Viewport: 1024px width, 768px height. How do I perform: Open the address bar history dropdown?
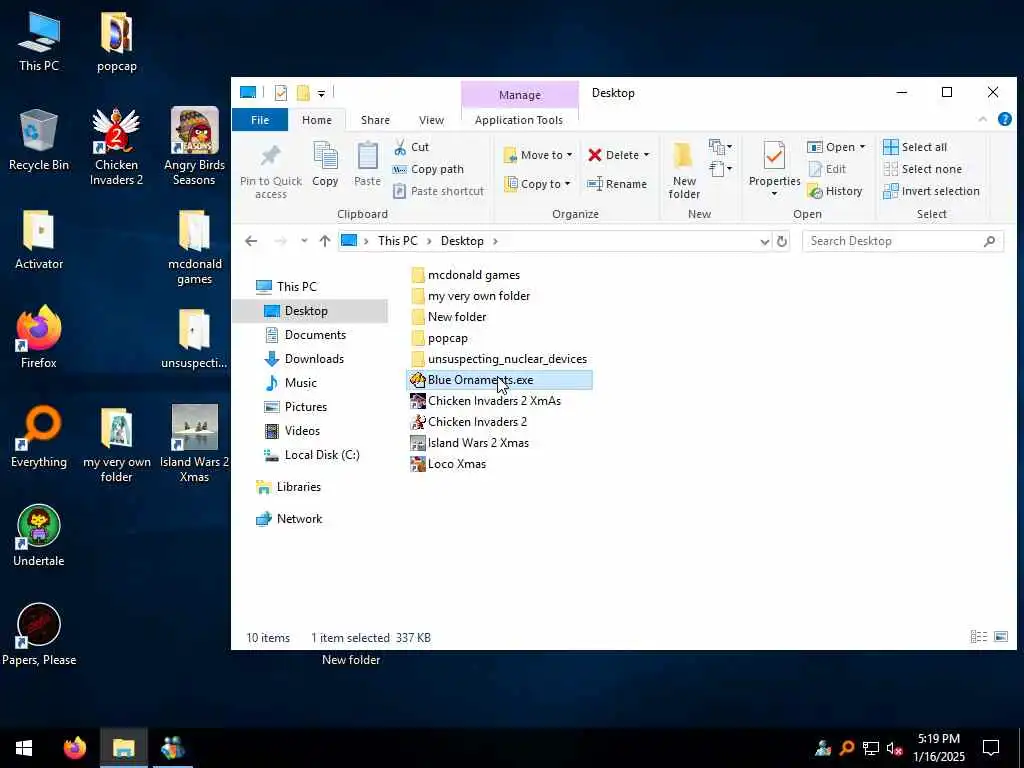(765, 242)
